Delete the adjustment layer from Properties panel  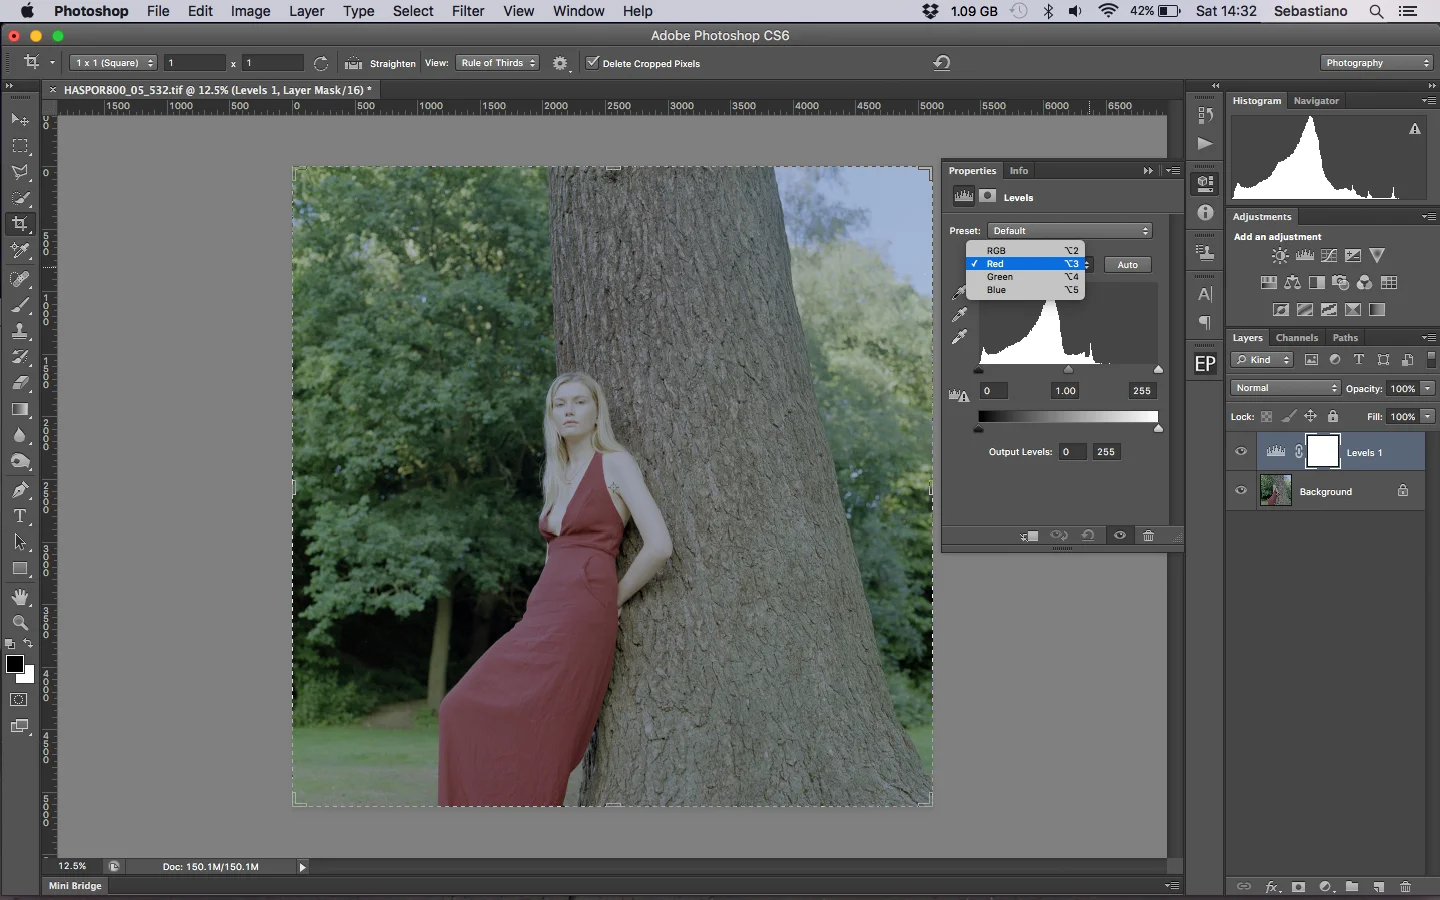(x=1149, y=536)
